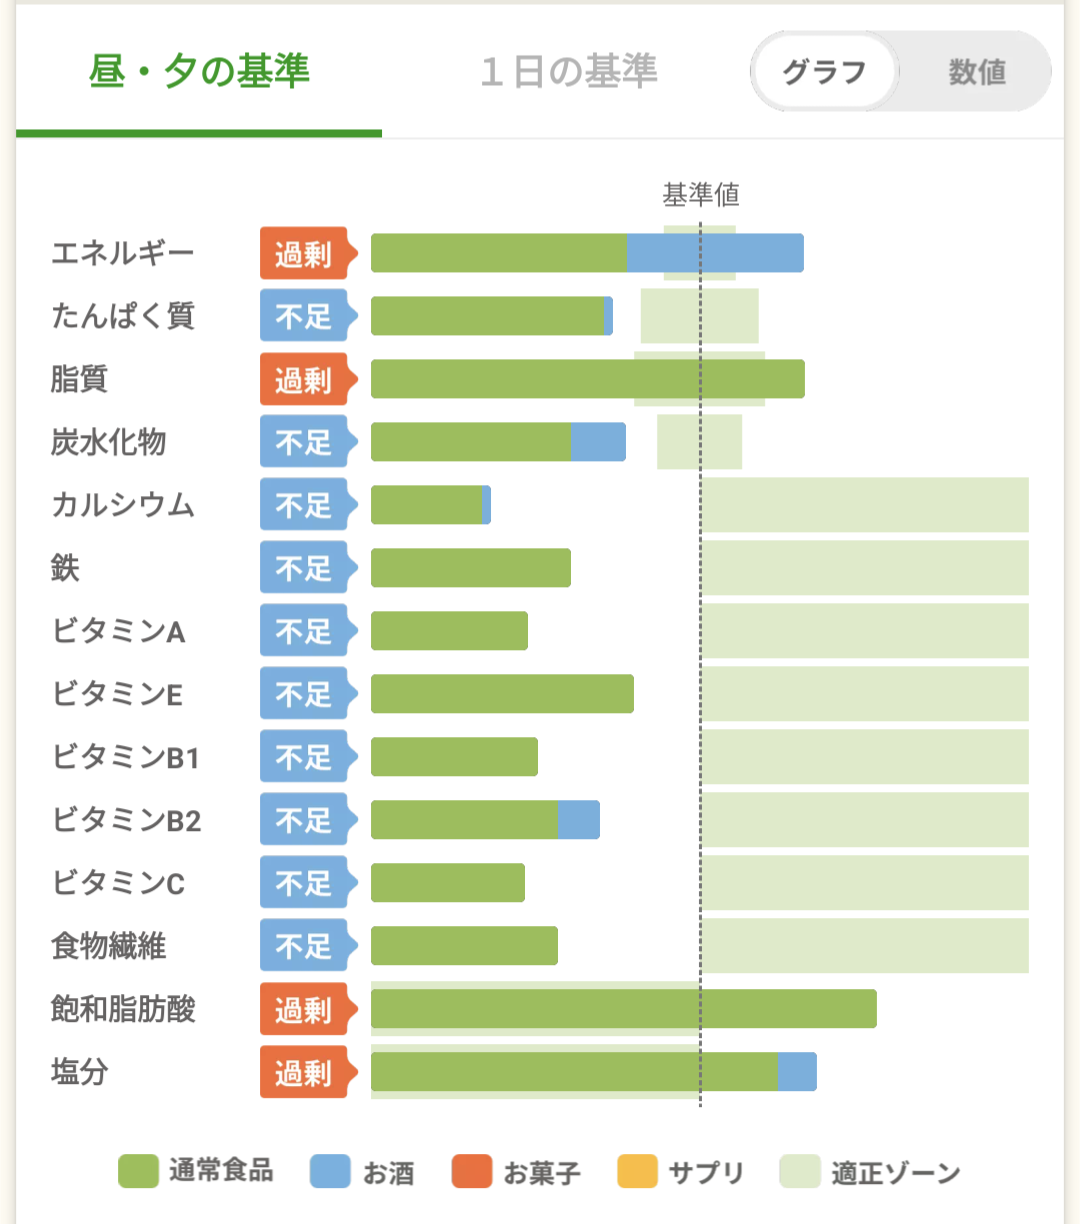The width and height of the screenshot is (1080, 1224).
Task: Click the ビタミンE green bar
Action: [502, 694]
